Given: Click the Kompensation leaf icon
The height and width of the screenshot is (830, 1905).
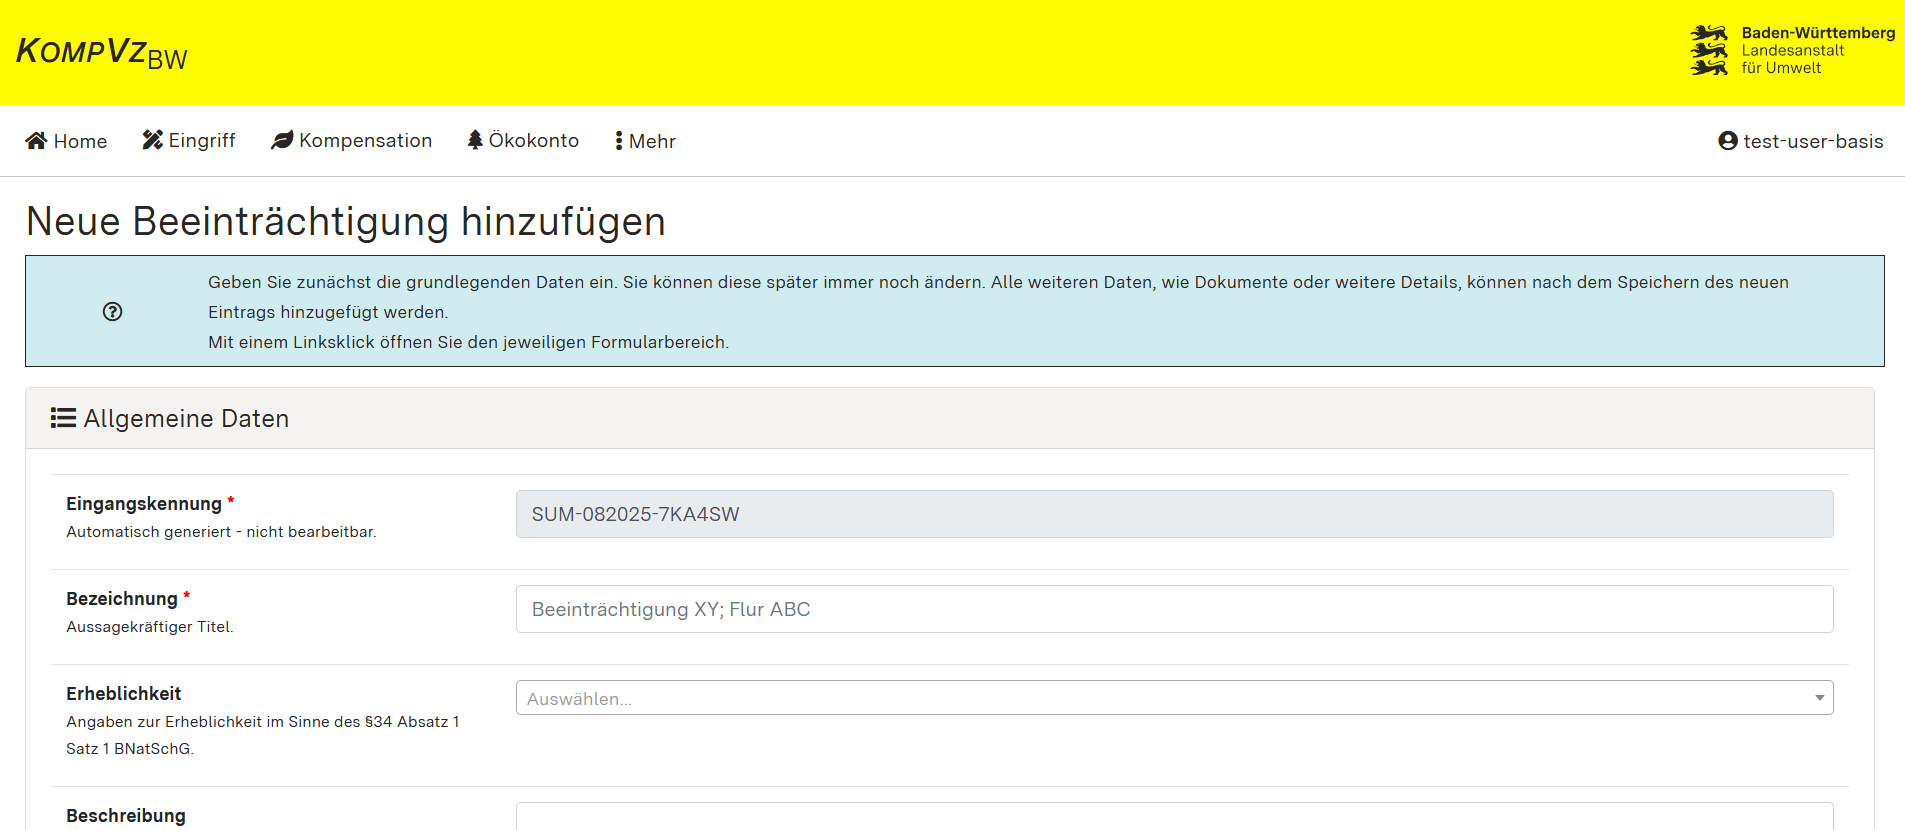Looking at the screenshot, I should click(x=282, y=140).
